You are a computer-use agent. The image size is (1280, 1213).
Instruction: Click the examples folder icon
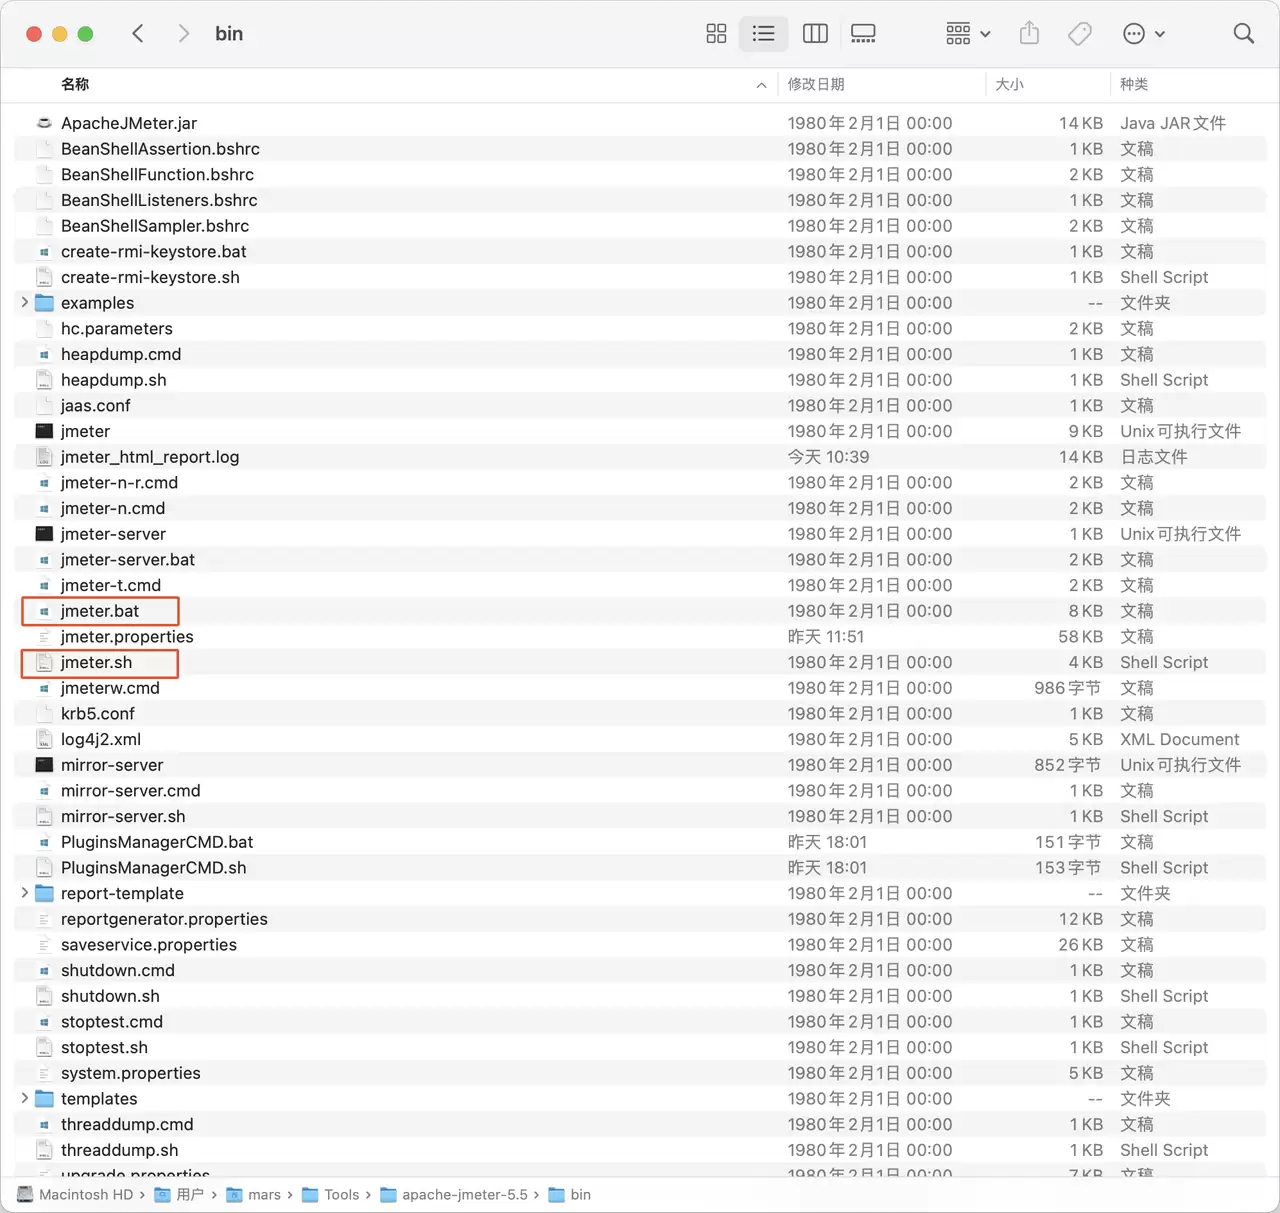(44, 303)
